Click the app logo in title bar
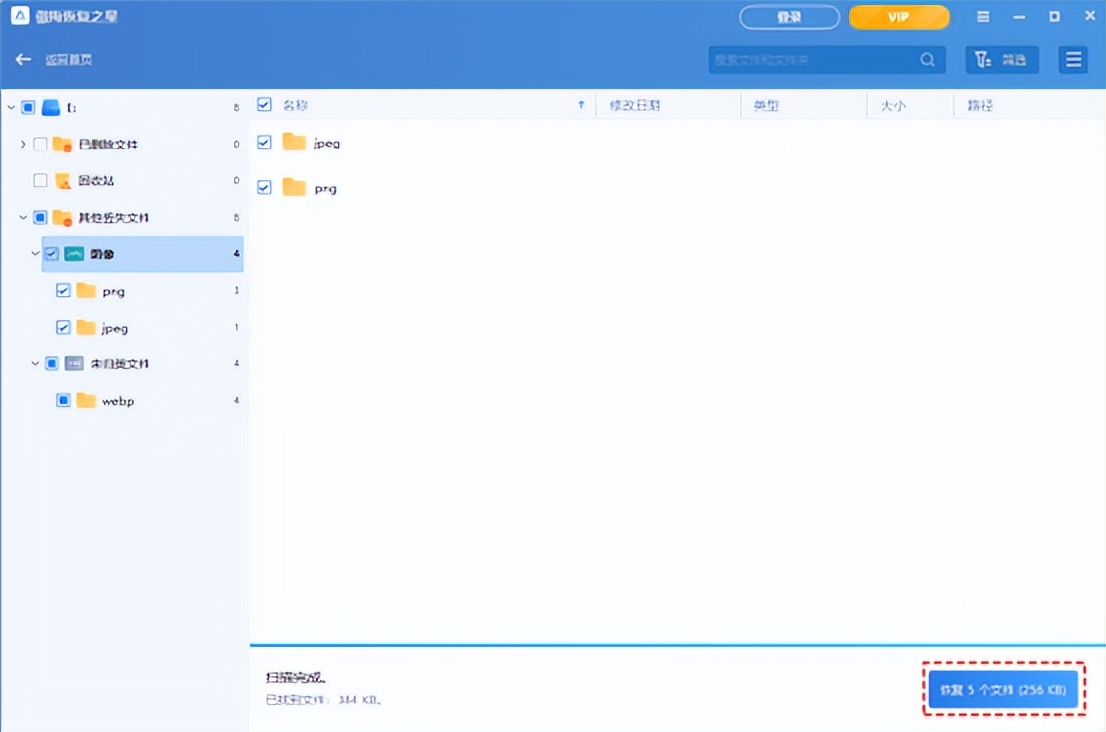The width and height of the screenshot is (1106, 732). pos(20,18)
